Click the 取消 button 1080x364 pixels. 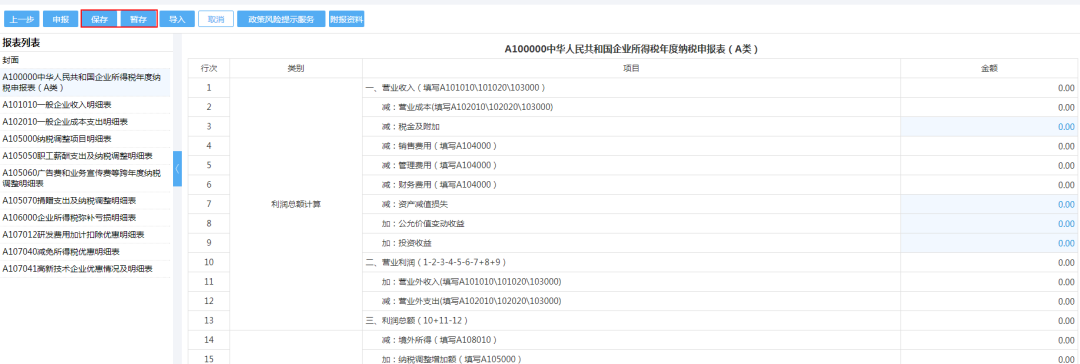coord(216,19)
